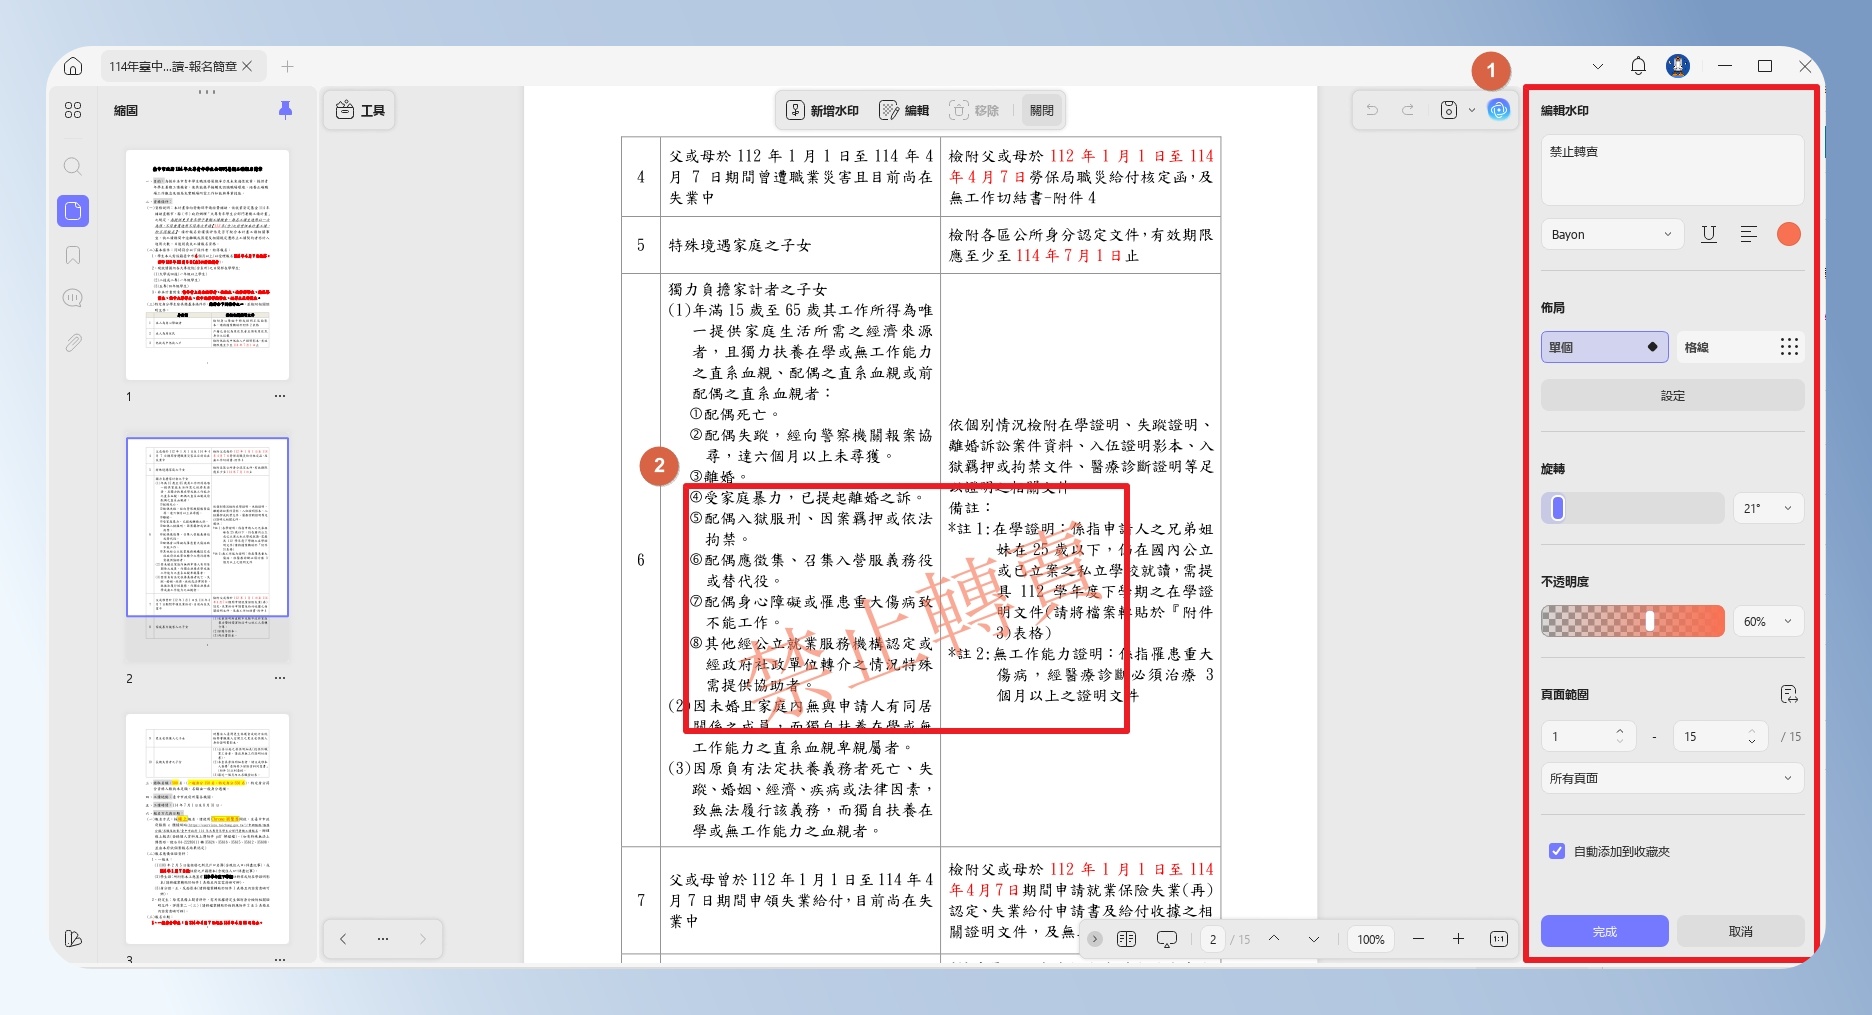Image resolution: width=1872 pixels, height=1015 pixels.
Task: Select page 1 thumbnail
Action: (207, 265)
